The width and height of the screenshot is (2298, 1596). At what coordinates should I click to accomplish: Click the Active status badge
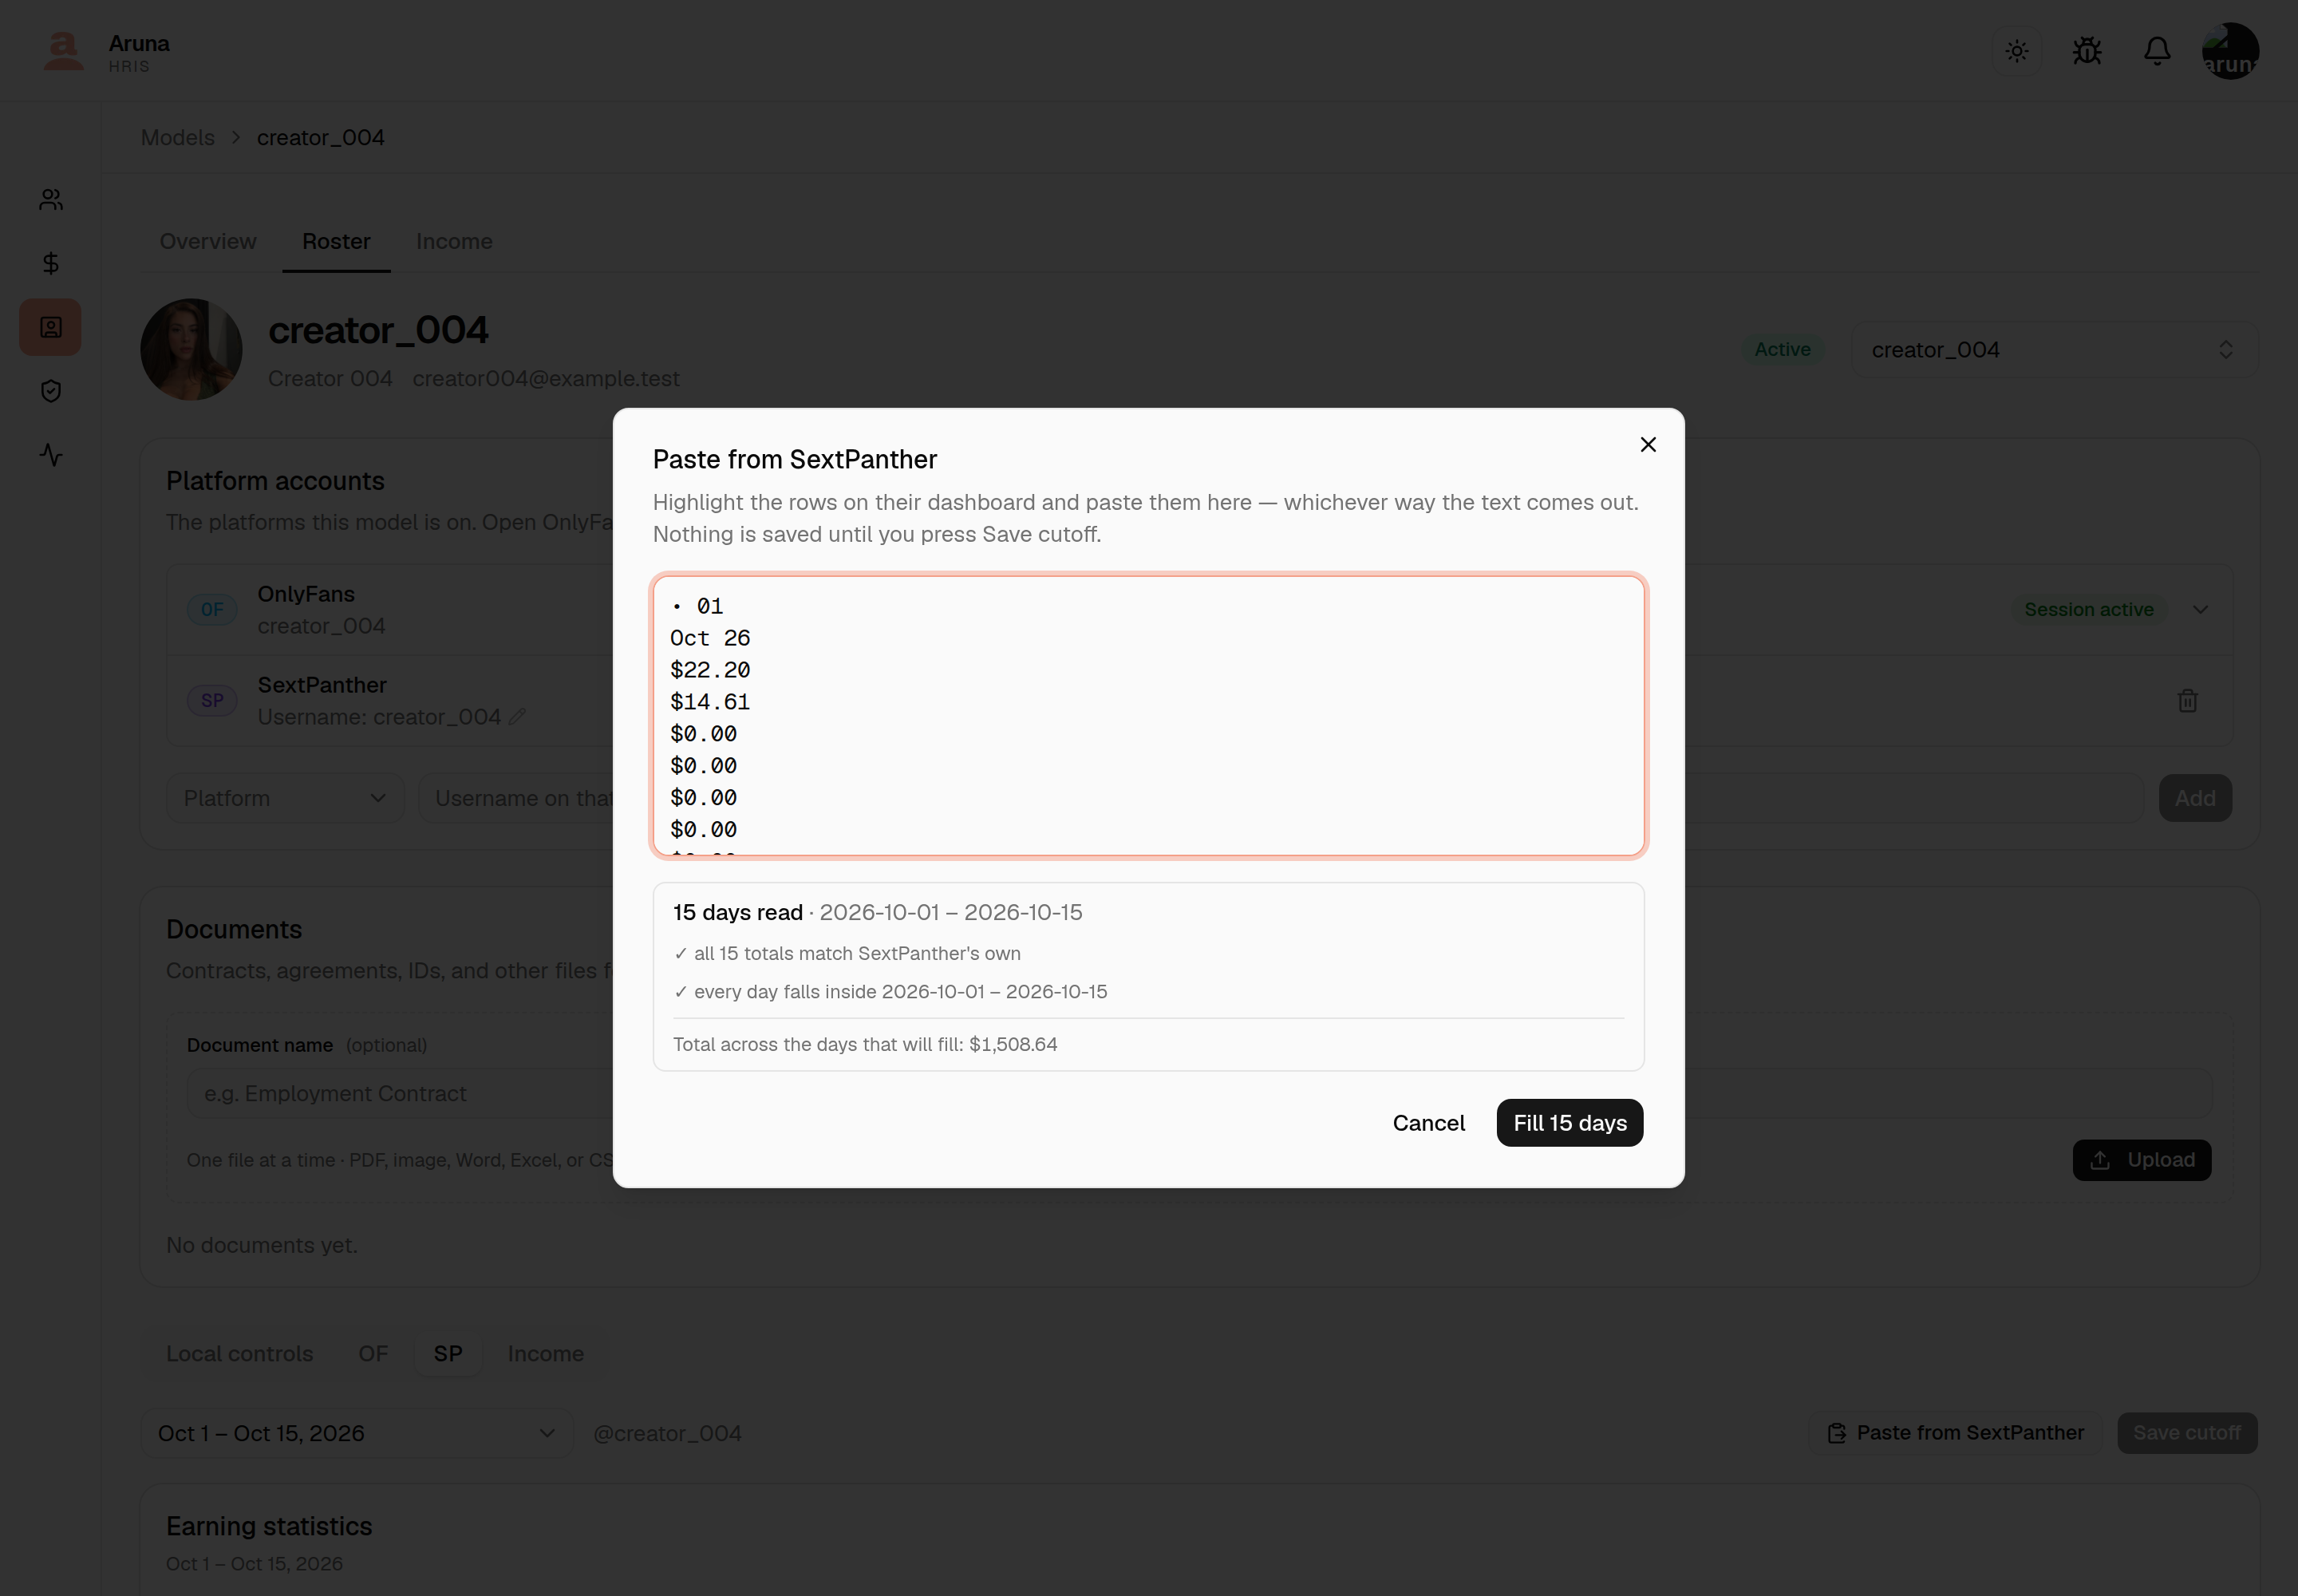pos(1782,349)
